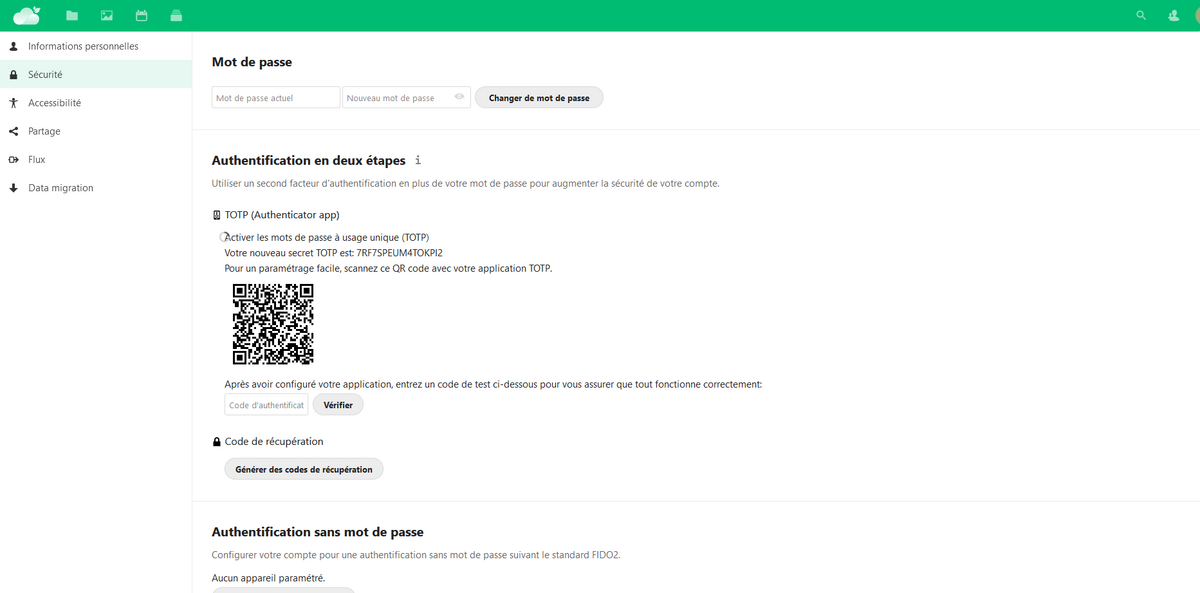This screenshot has width=1200, height=593.
Task: Open the Partage settings section
Action: tap(96, 131)
